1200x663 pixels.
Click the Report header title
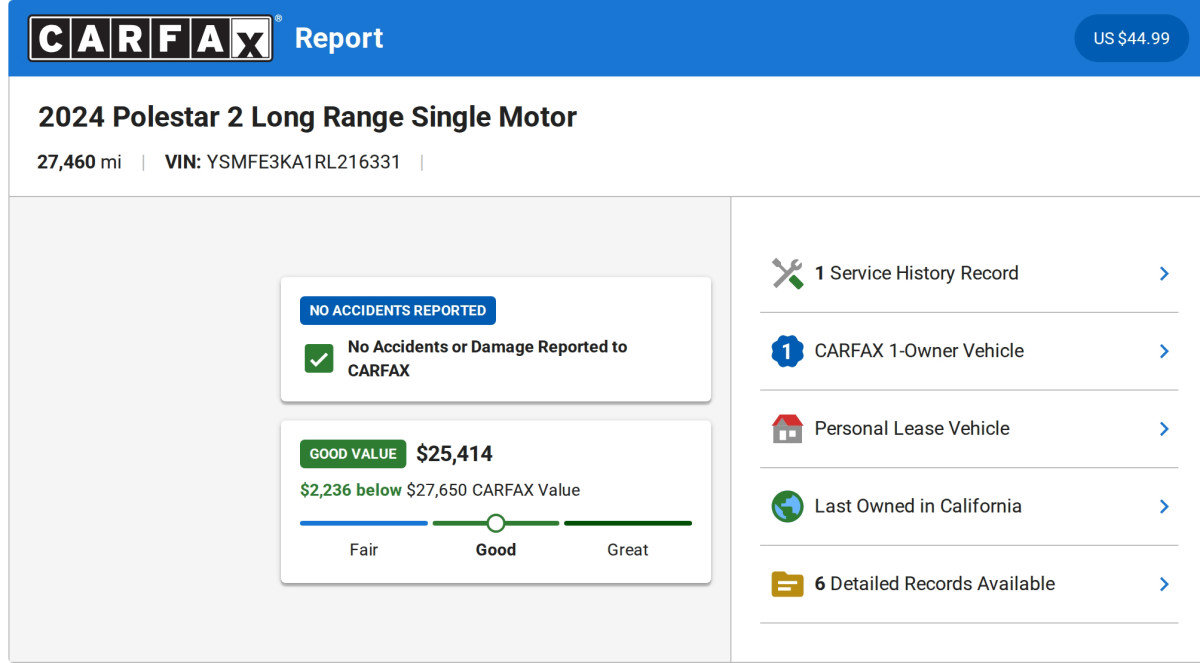(x=339, y=38)
